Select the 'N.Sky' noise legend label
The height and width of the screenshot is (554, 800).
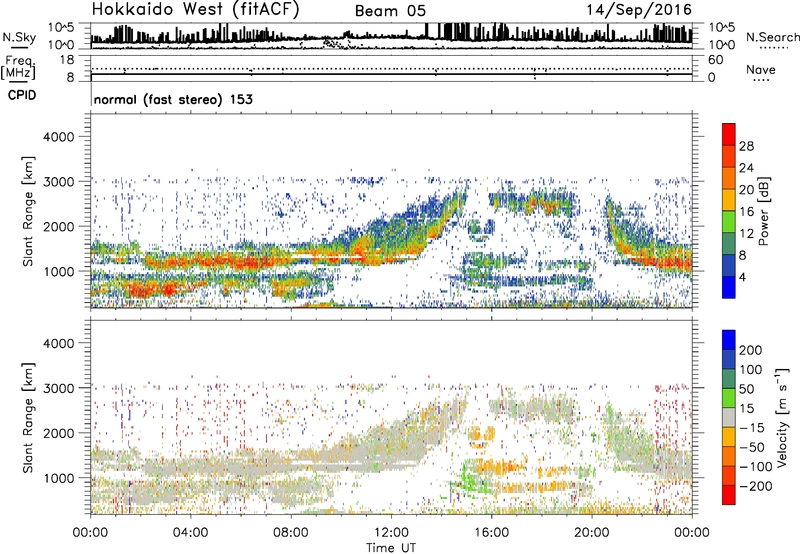pyautogui.click(x=19, y=37)
